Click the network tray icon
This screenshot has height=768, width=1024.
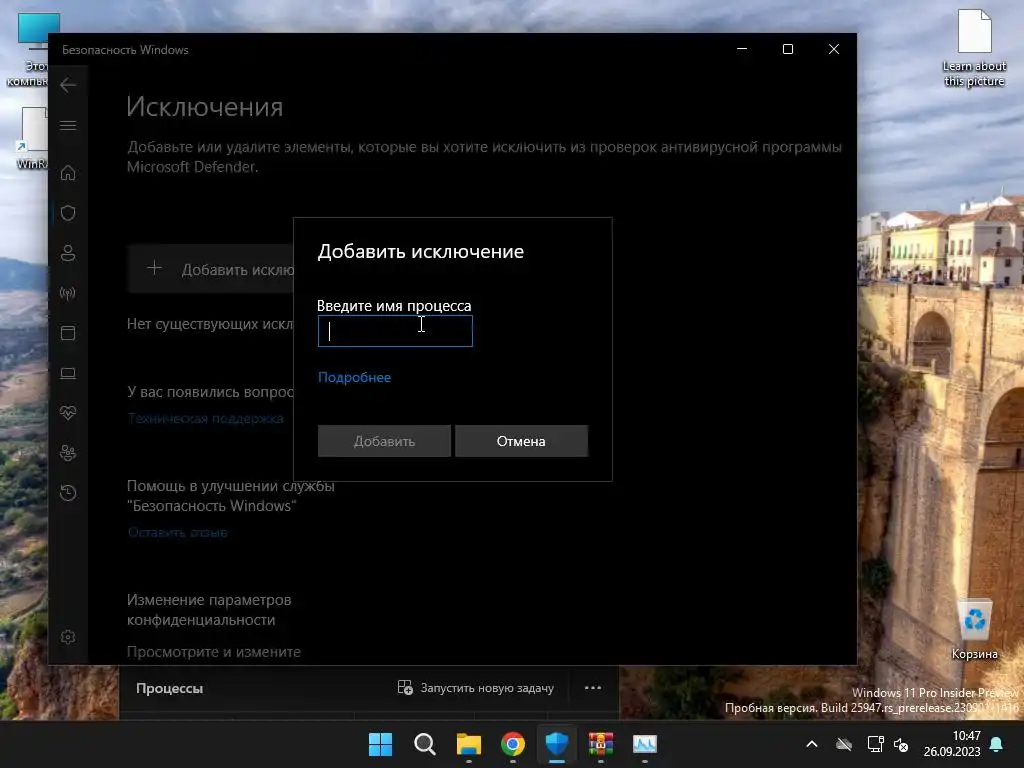(875, 744)
